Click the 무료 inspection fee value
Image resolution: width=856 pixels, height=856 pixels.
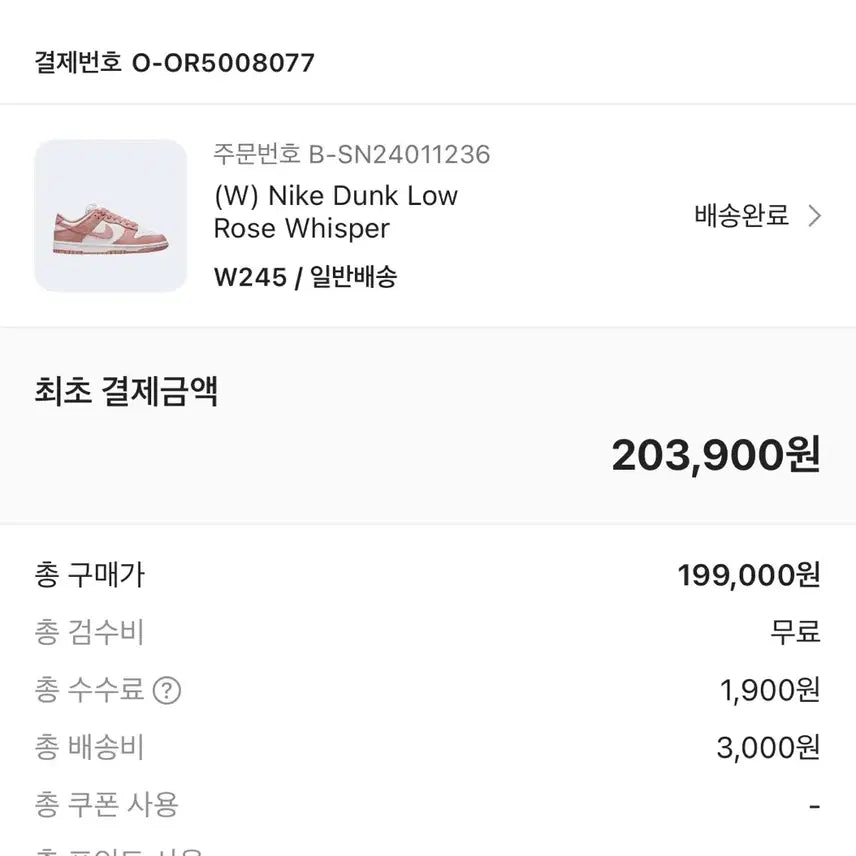[795, 632]
